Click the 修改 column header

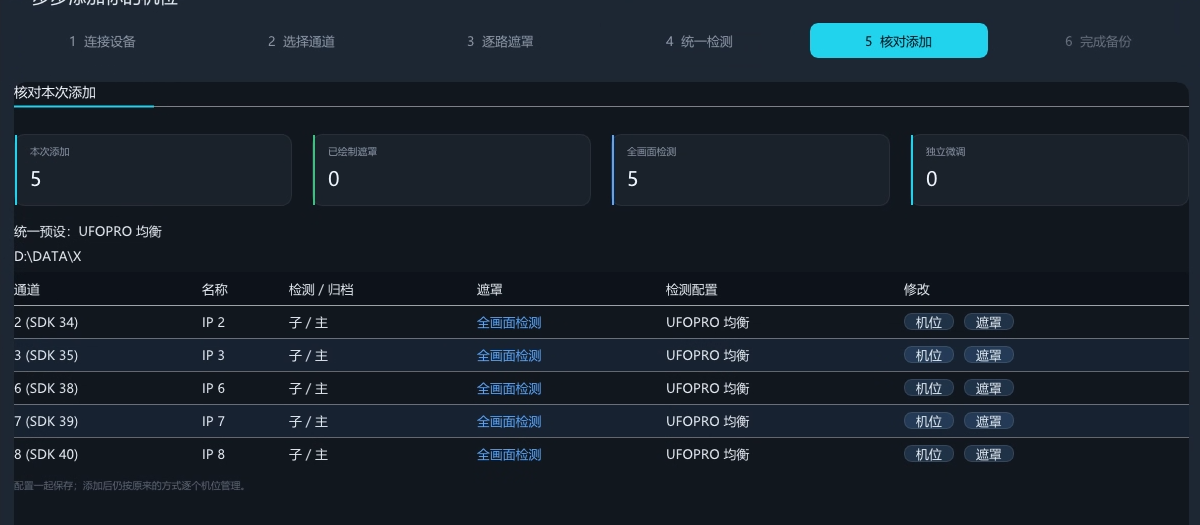(x=917, y=289)
